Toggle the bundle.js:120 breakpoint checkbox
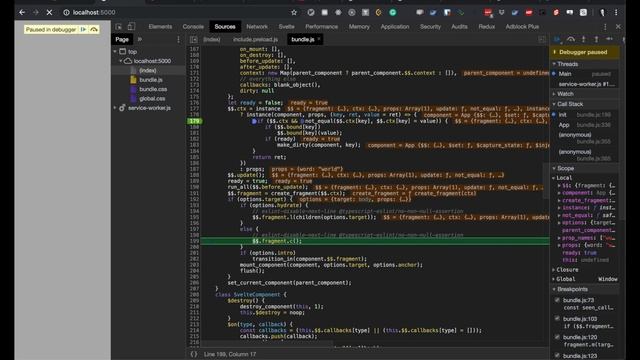640x360 pixels. (x=557, y=337)
